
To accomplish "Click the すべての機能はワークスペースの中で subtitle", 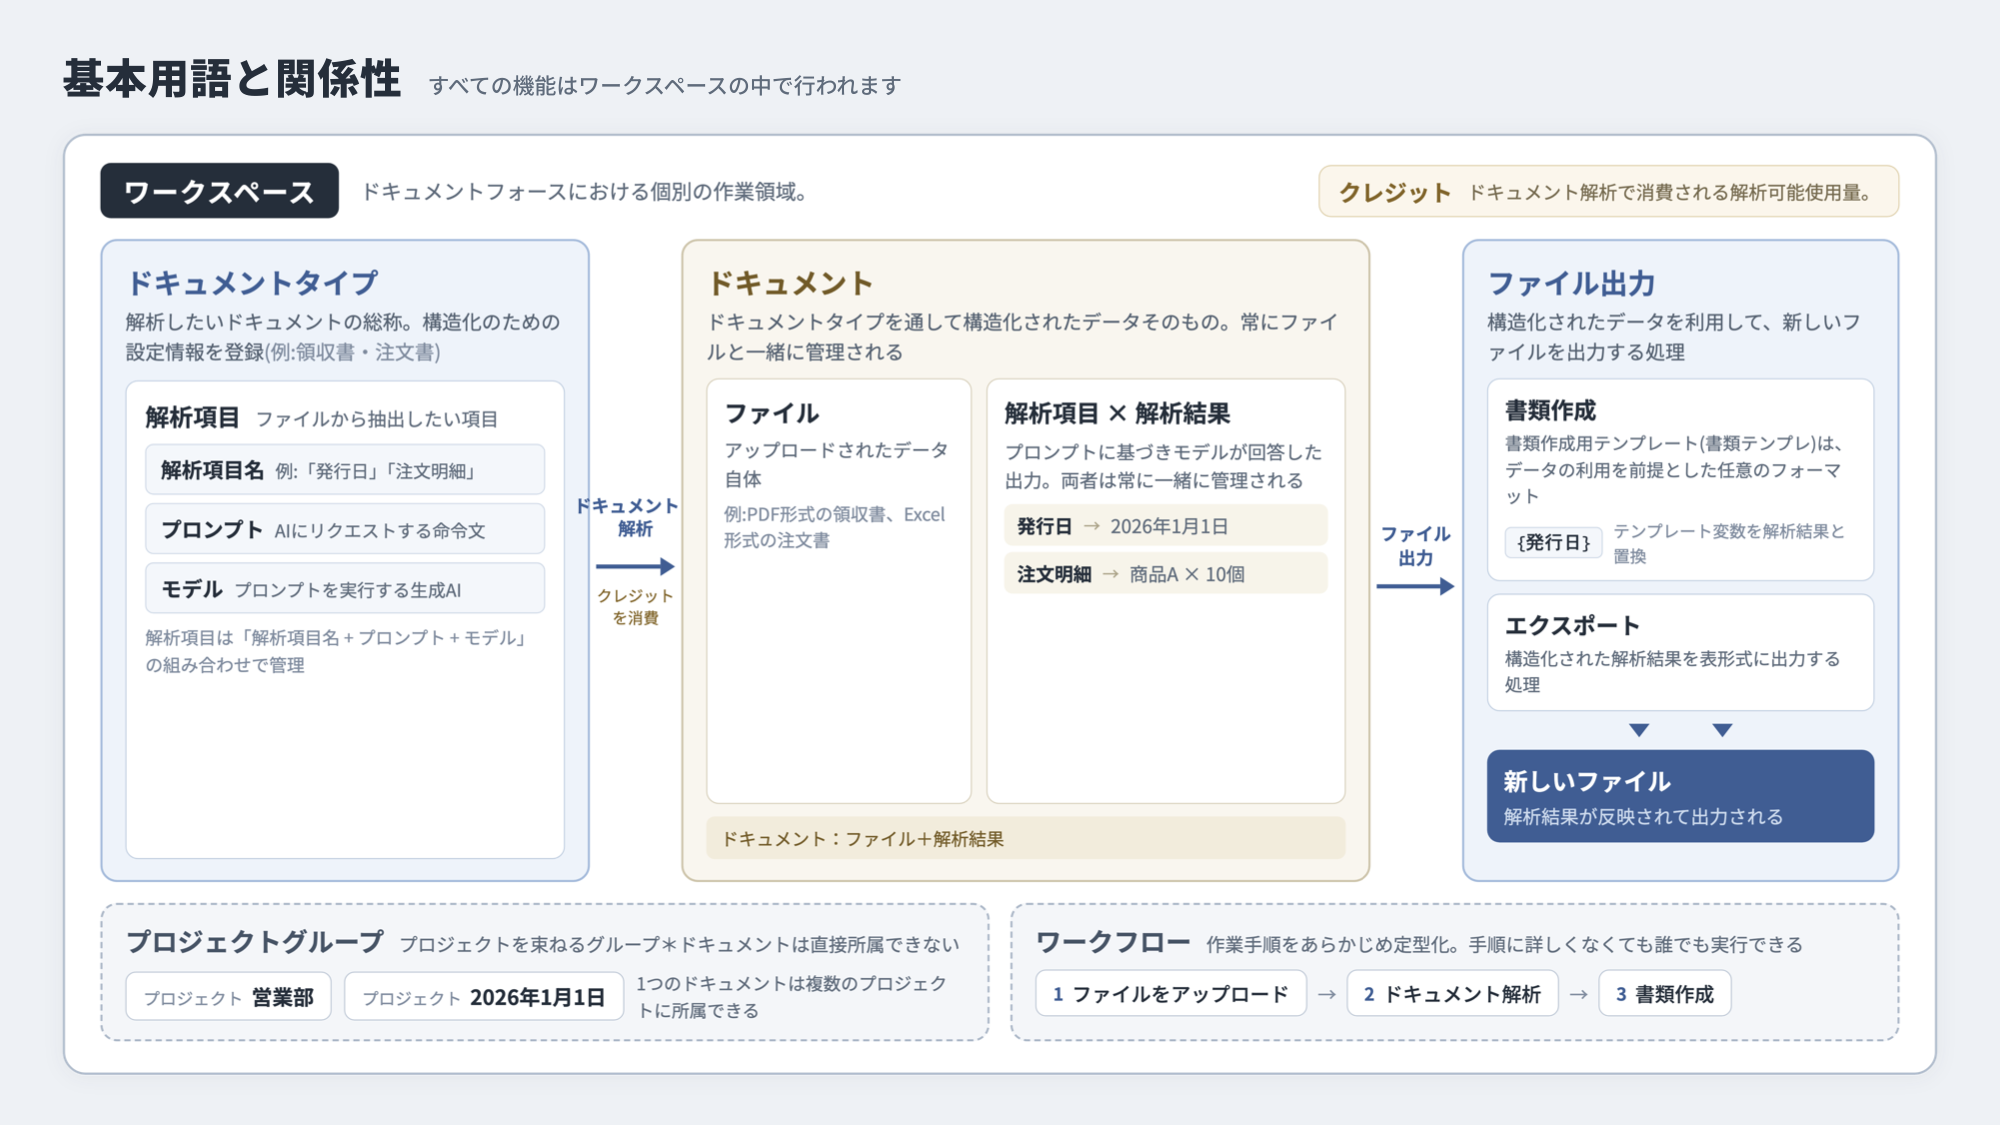I will 665,86.
